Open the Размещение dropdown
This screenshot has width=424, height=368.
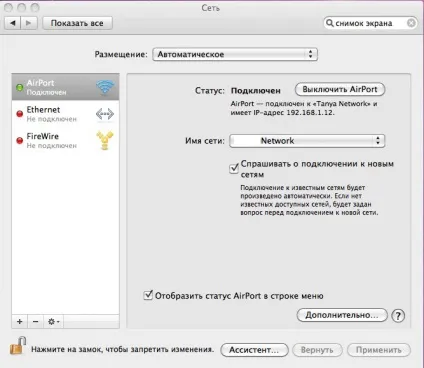pos(235,54)
